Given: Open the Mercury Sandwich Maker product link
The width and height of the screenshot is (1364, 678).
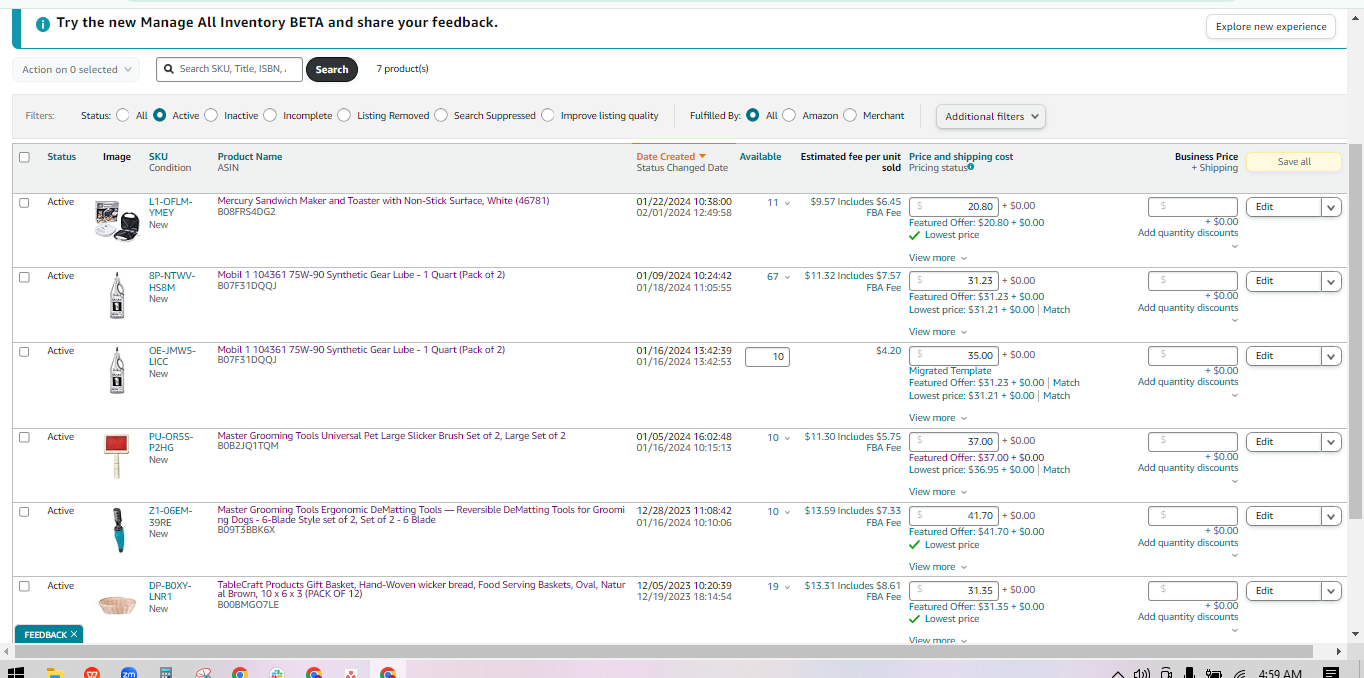Looking at the screenshot, I should (383, 201).
